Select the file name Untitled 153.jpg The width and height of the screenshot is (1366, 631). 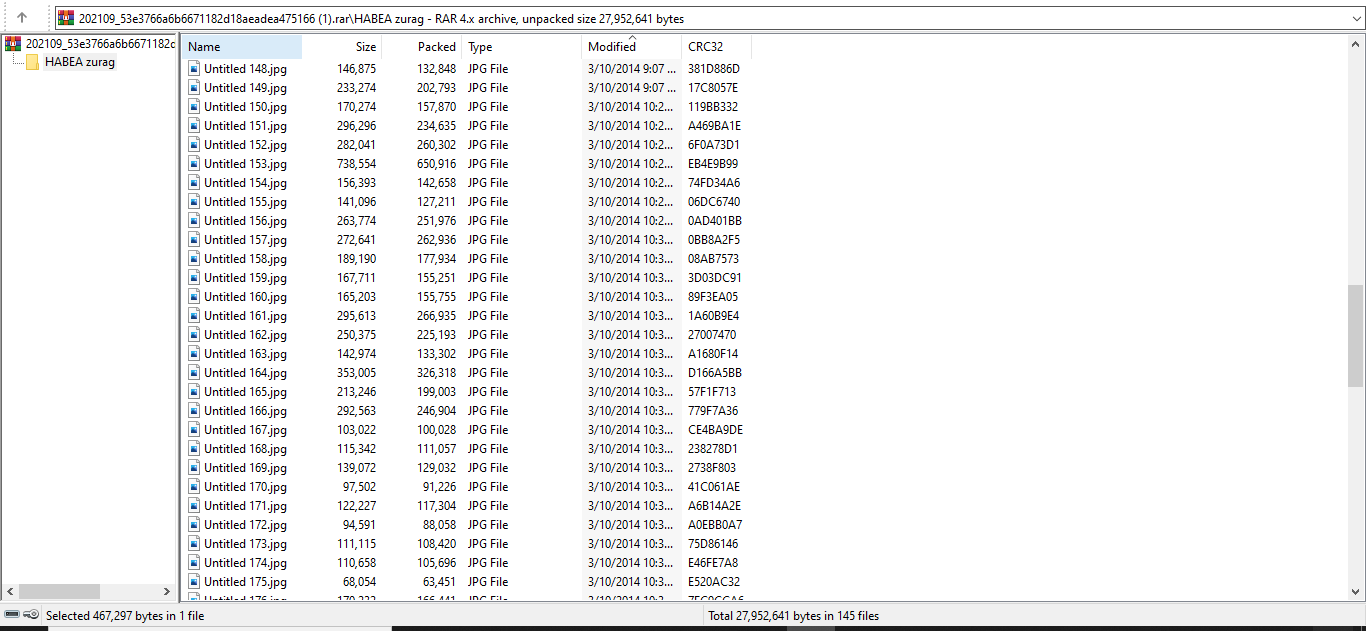pyautogui.click(x=245, y=164)
